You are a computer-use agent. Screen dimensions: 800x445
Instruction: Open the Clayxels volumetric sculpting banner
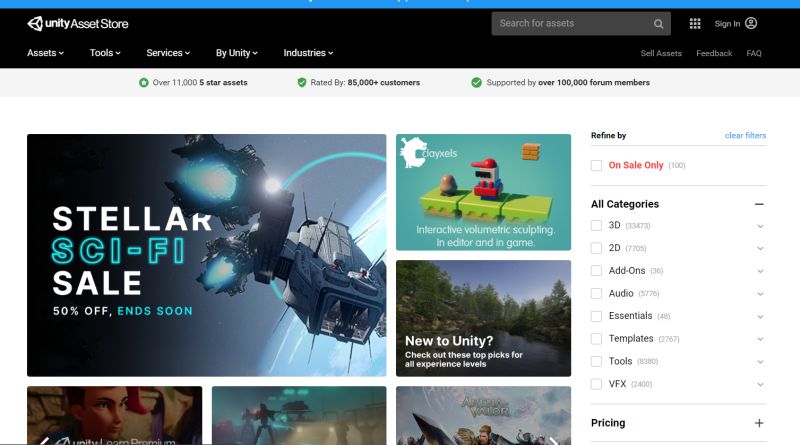[483, 192]
